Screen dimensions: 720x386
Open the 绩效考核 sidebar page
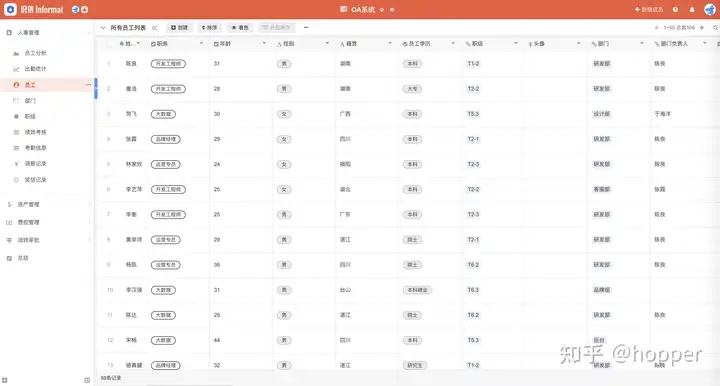[47, 132]
